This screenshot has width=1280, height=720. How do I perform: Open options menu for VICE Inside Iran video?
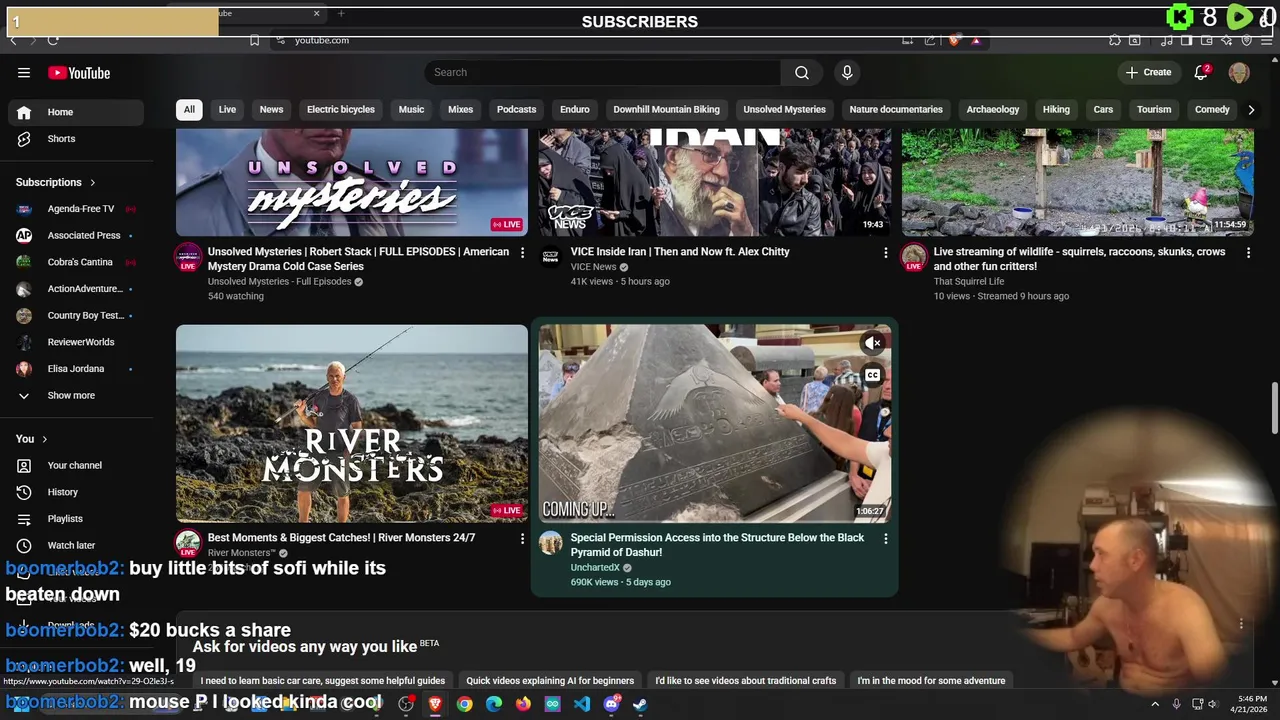click(x=885, y=253)
